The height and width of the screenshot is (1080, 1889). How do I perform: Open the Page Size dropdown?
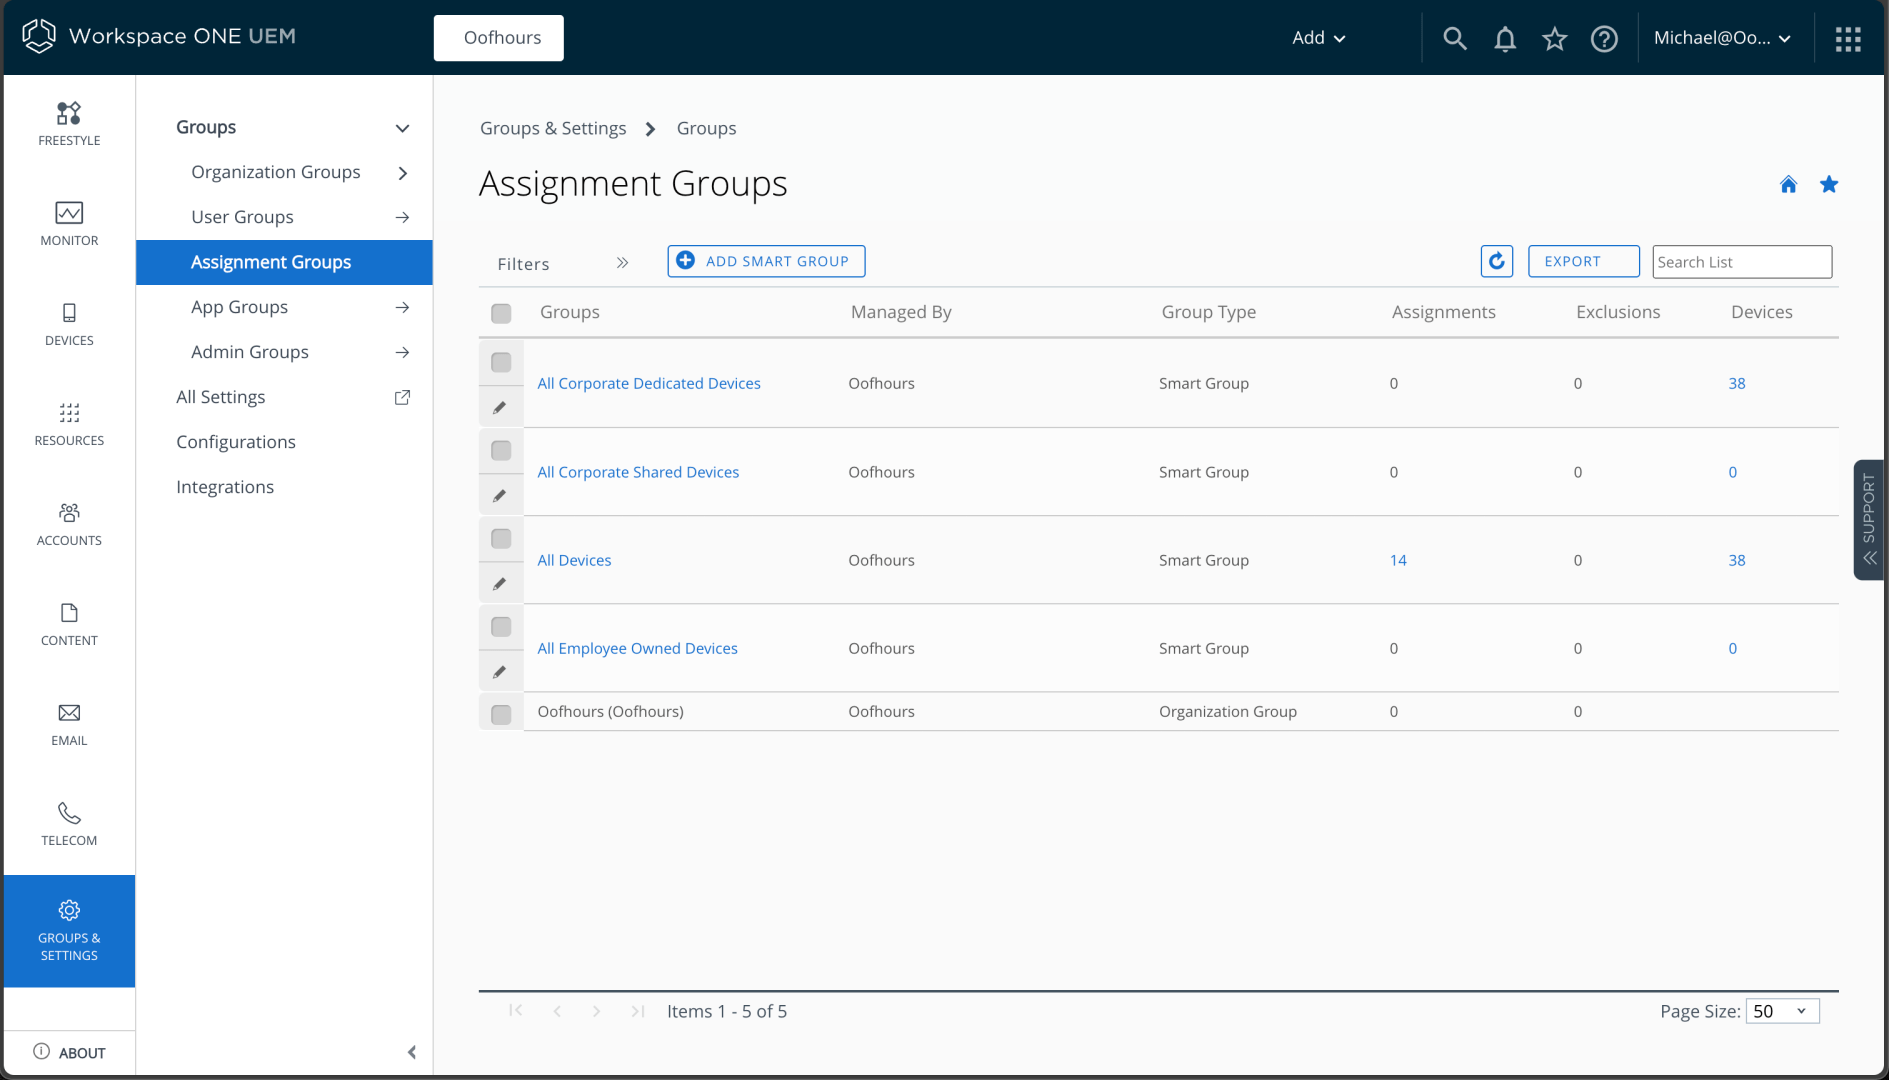click(x=1782, y=1011)
